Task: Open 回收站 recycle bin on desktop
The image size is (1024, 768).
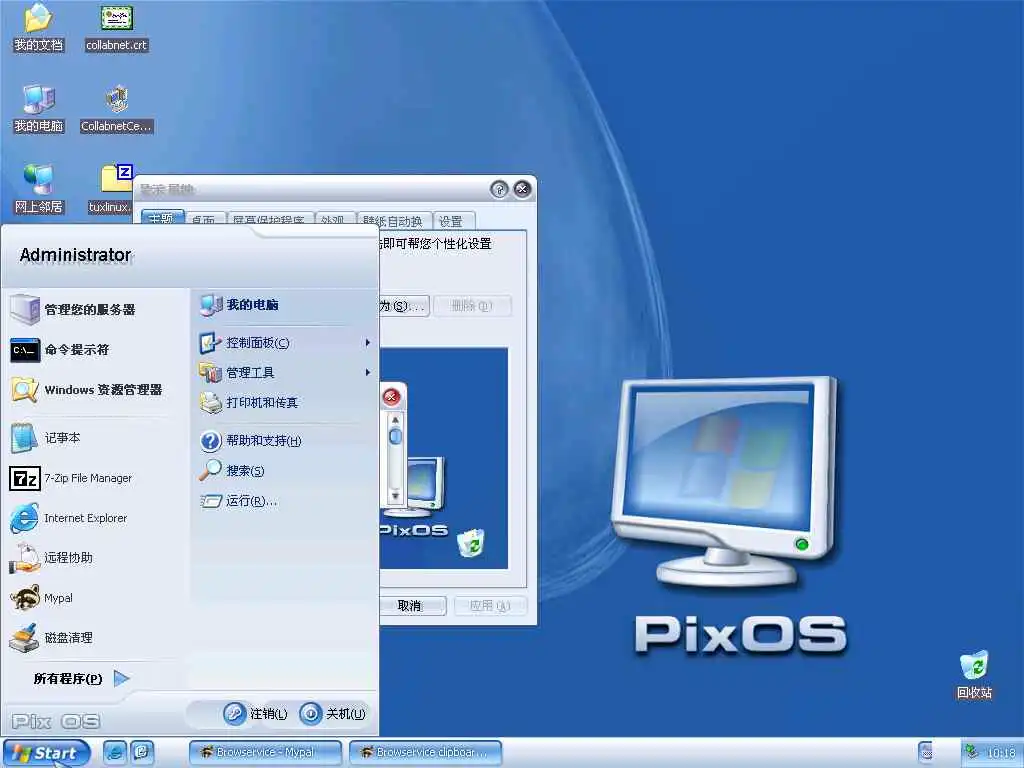Action: pos(974,675)
